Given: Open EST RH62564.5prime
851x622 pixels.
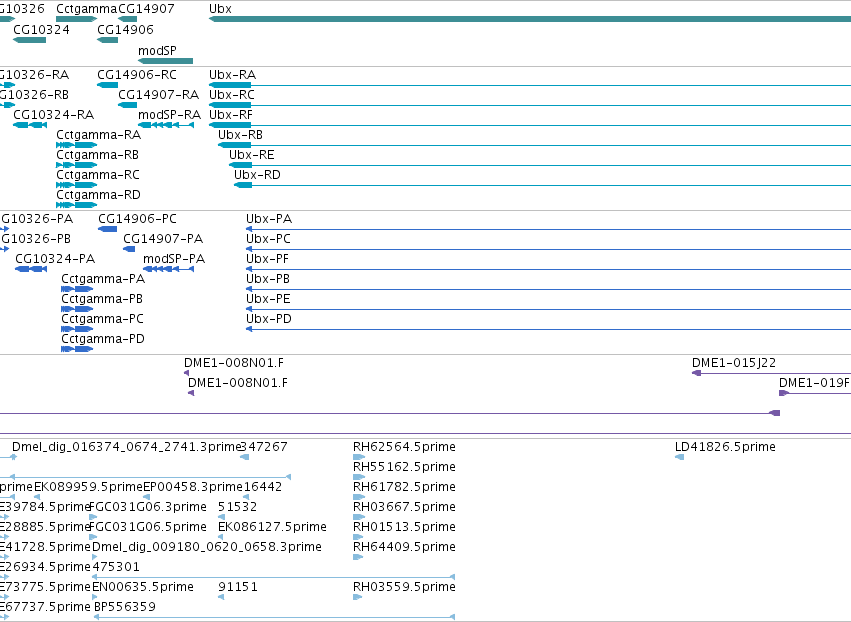Looking at the screenshot, I should click(x=404, y=447).
